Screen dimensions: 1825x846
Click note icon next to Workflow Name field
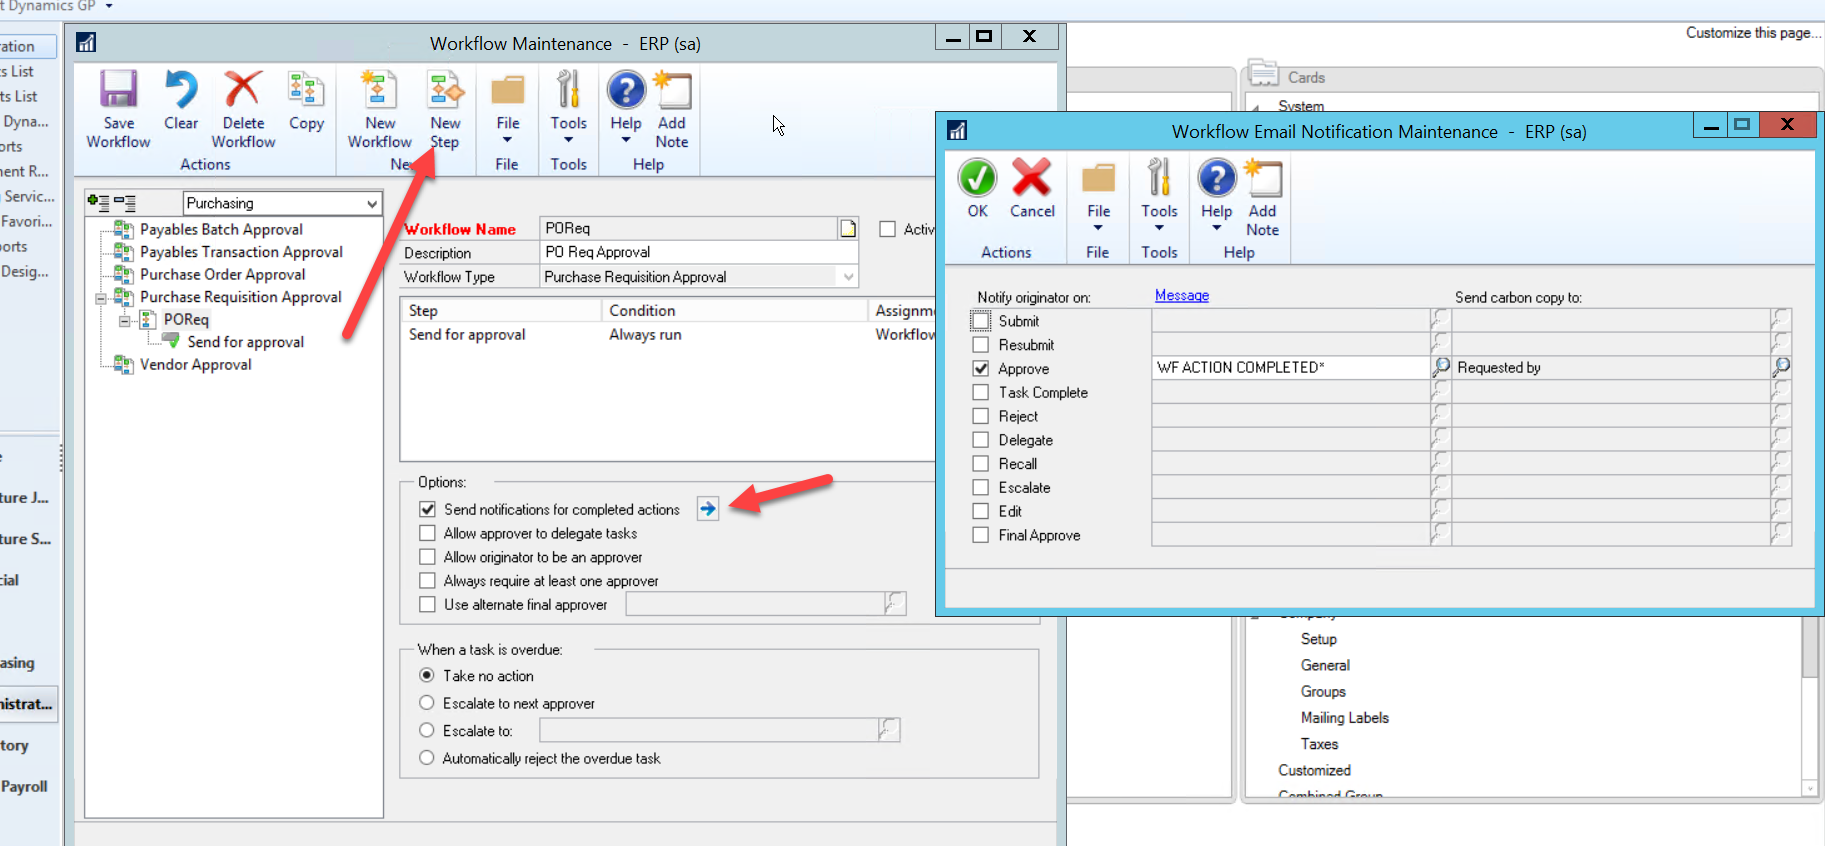848,228
